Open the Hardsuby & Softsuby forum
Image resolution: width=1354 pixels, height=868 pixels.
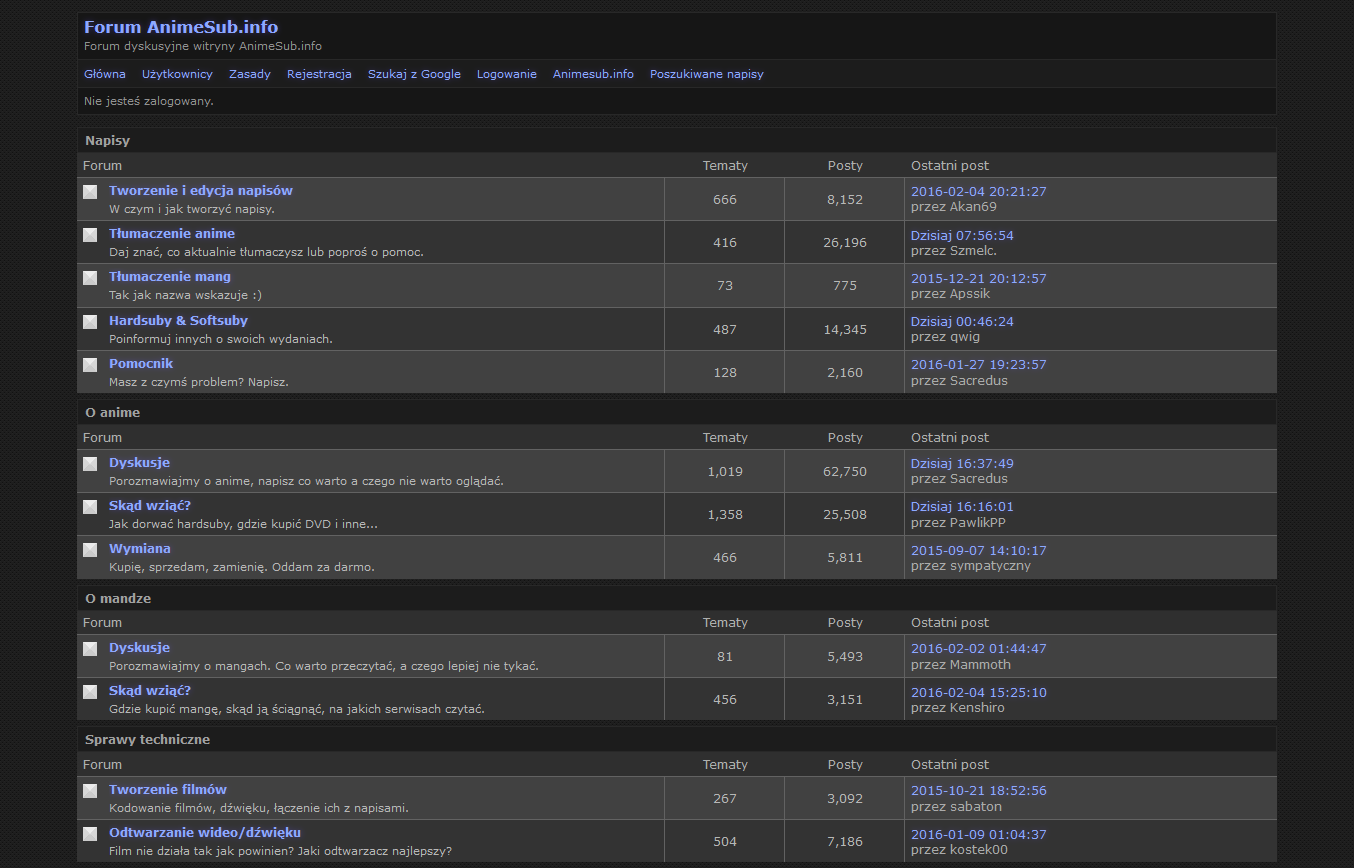coord(178,321)
